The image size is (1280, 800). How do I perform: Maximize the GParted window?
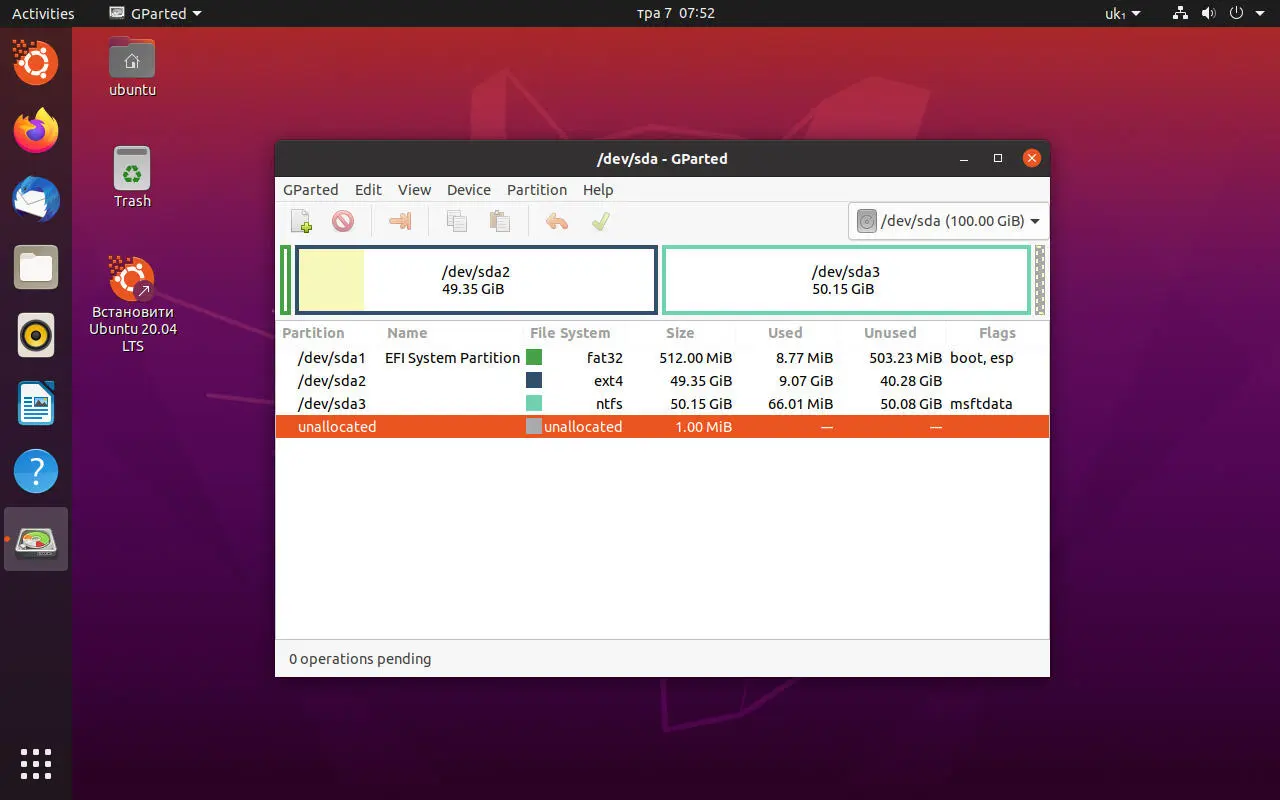tap(997, 158)
